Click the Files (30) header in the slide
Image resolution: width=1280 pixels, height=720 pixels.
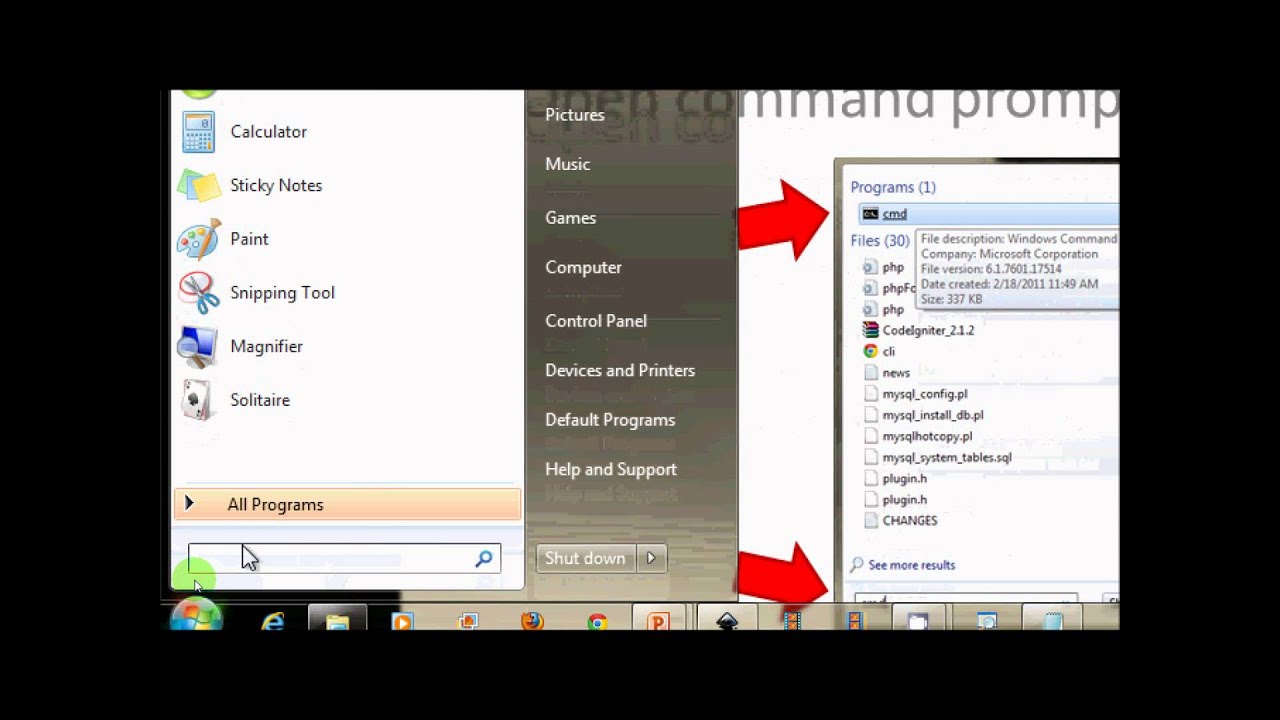point(880,240)
